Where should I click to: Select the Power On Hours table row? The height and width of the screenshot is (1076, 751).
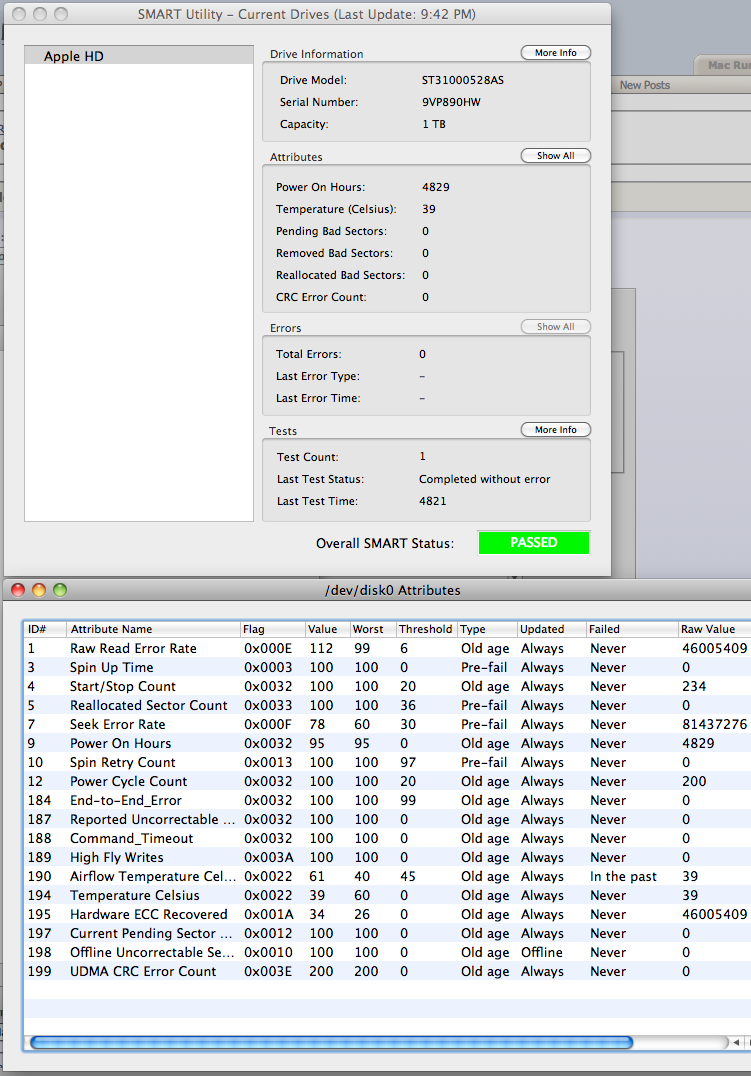click(x=388, y=743)
